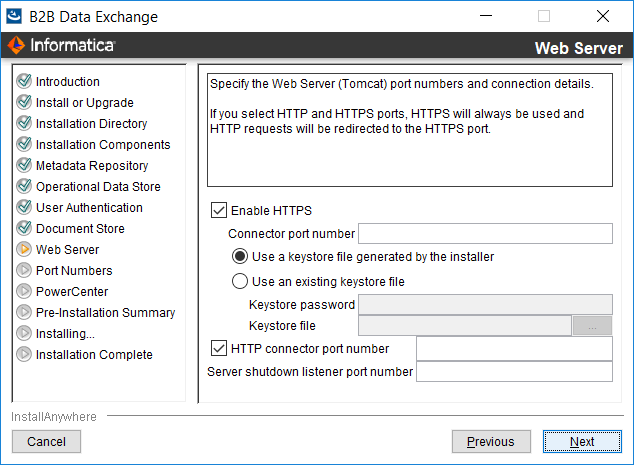Click the Server shutdown listener port field
Viewport: 634px width, 465px height.
(514, 372)
